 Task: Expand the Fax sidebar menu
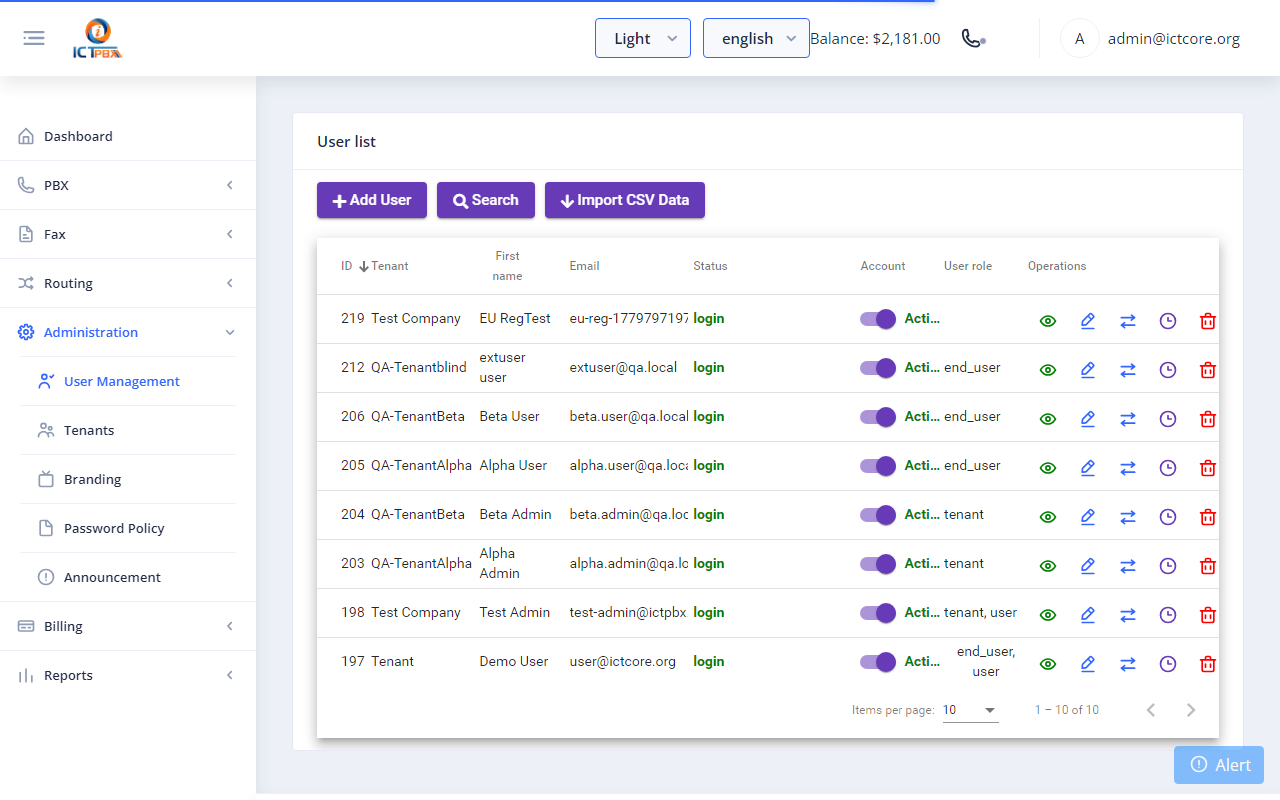[128, 234]
